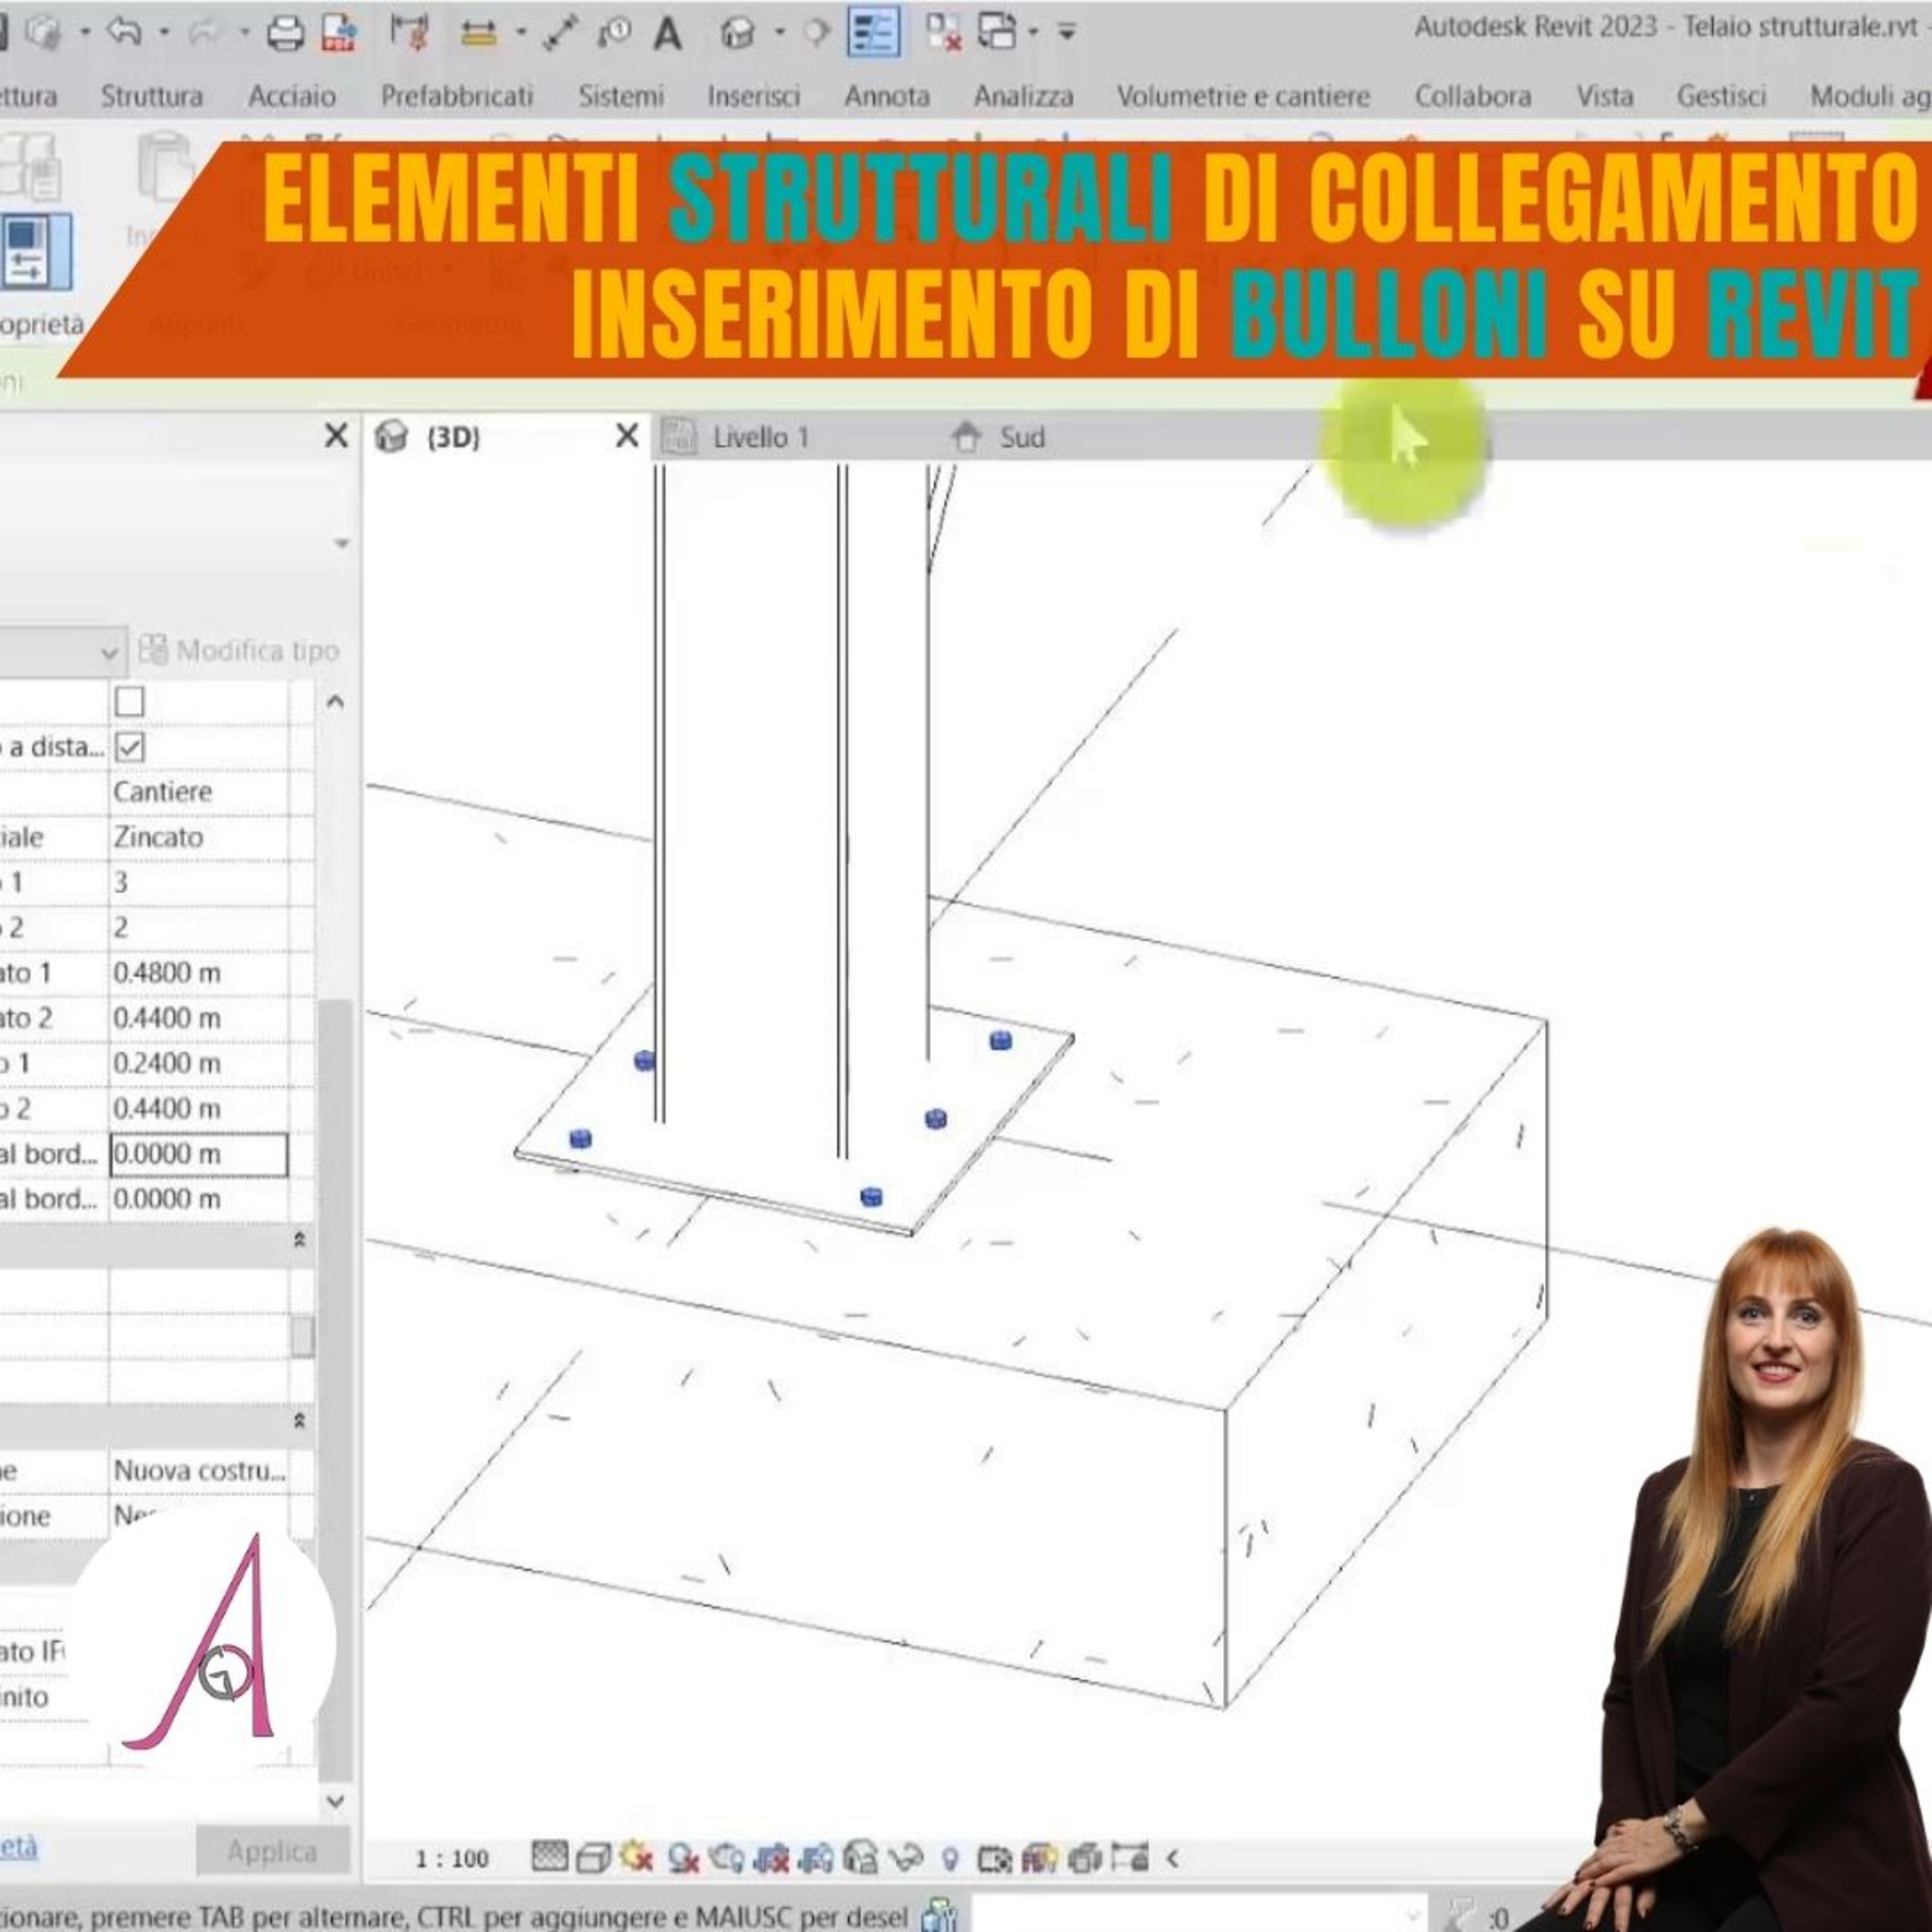1932x1932 pixels.
Task: Open the Aligned Dimension dropdown arrow
Action: 520,33
